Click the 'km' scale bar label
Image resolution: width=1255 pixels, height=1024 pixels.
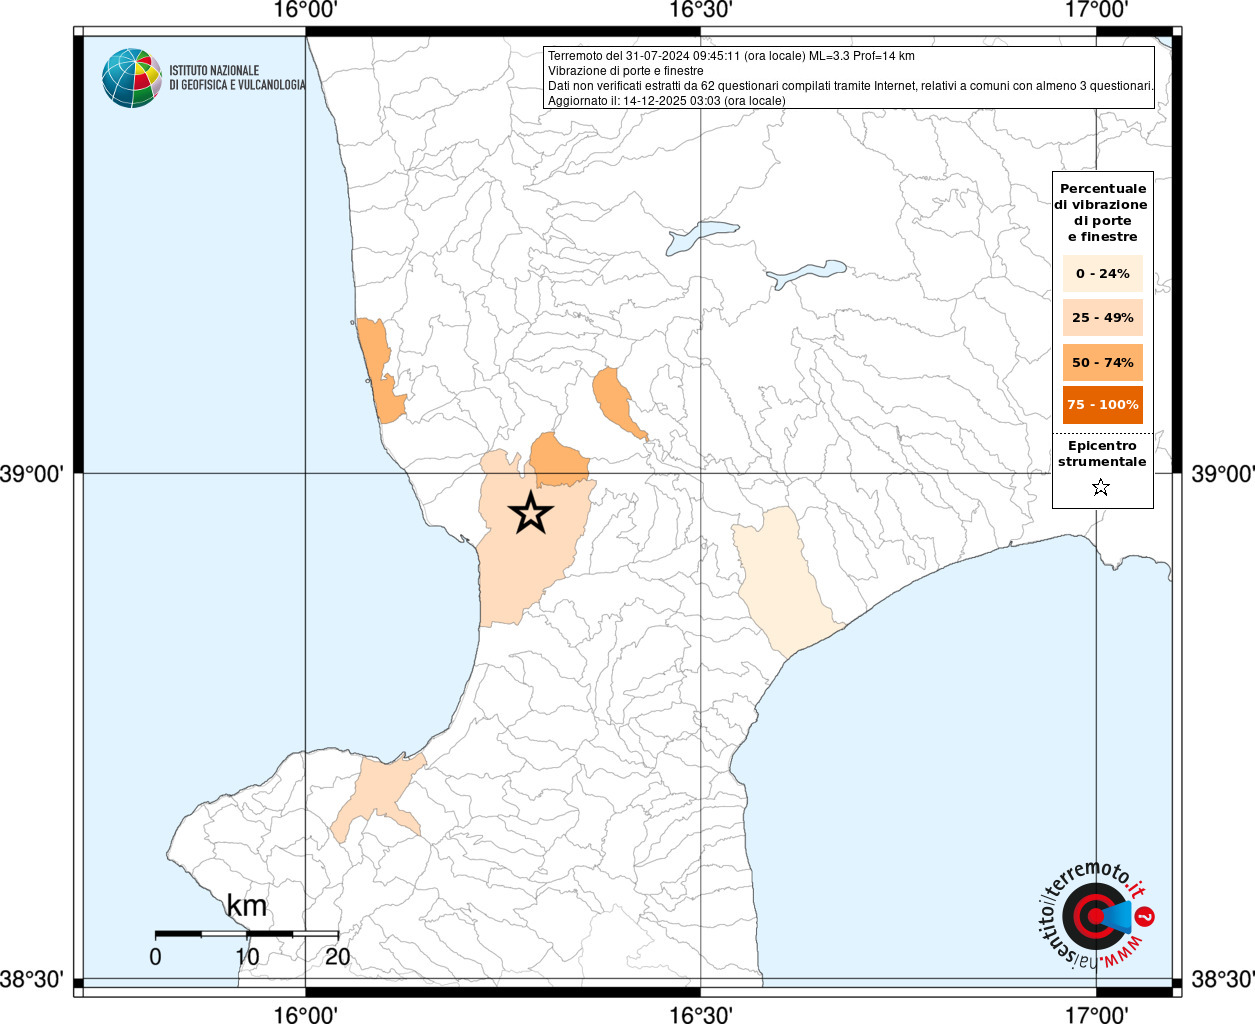tap(246, 906)
